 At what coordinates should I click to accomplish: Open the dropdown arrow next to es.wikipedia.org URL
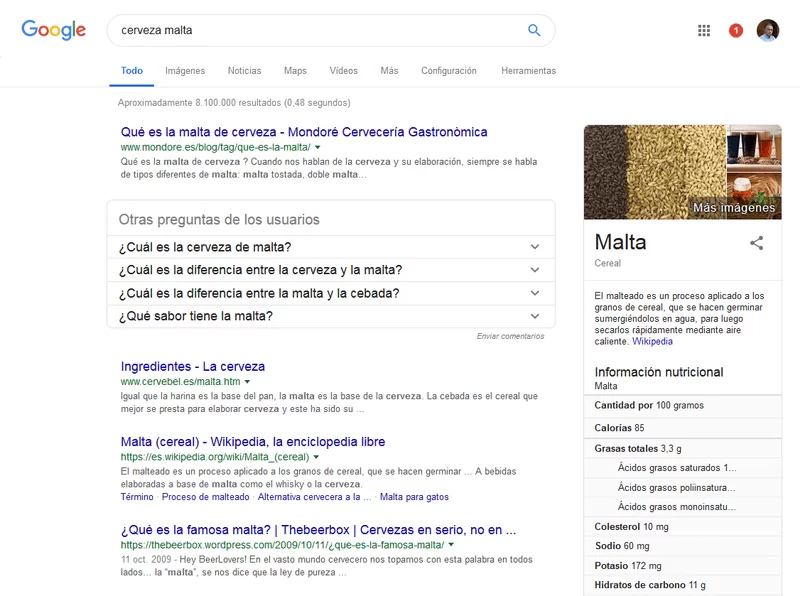[316, 457]
